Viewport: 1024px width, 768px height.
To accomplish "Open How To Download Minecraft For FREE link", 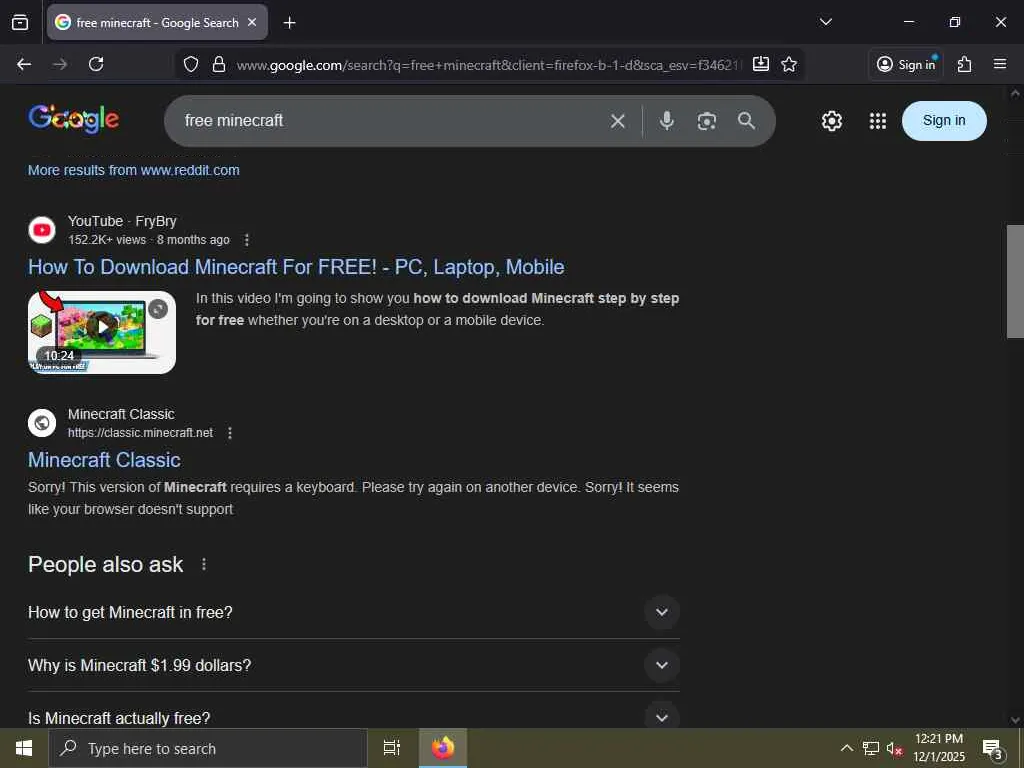I will (296, 267).
